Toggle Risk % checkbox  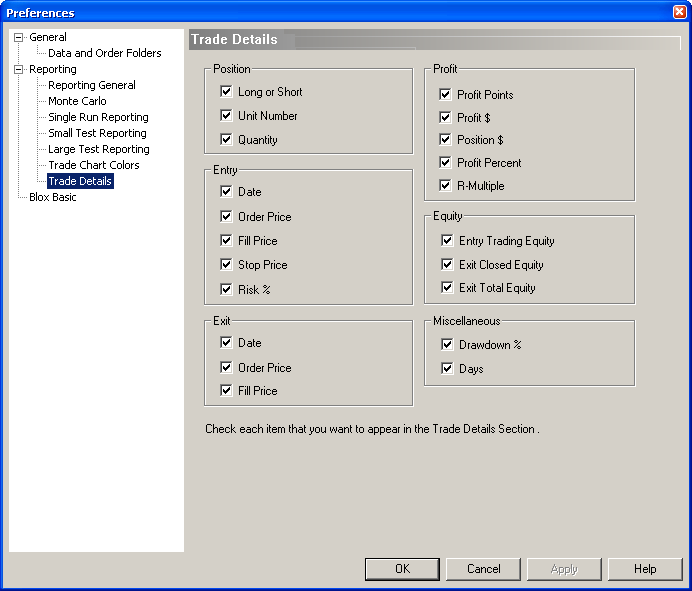(226, 290)
